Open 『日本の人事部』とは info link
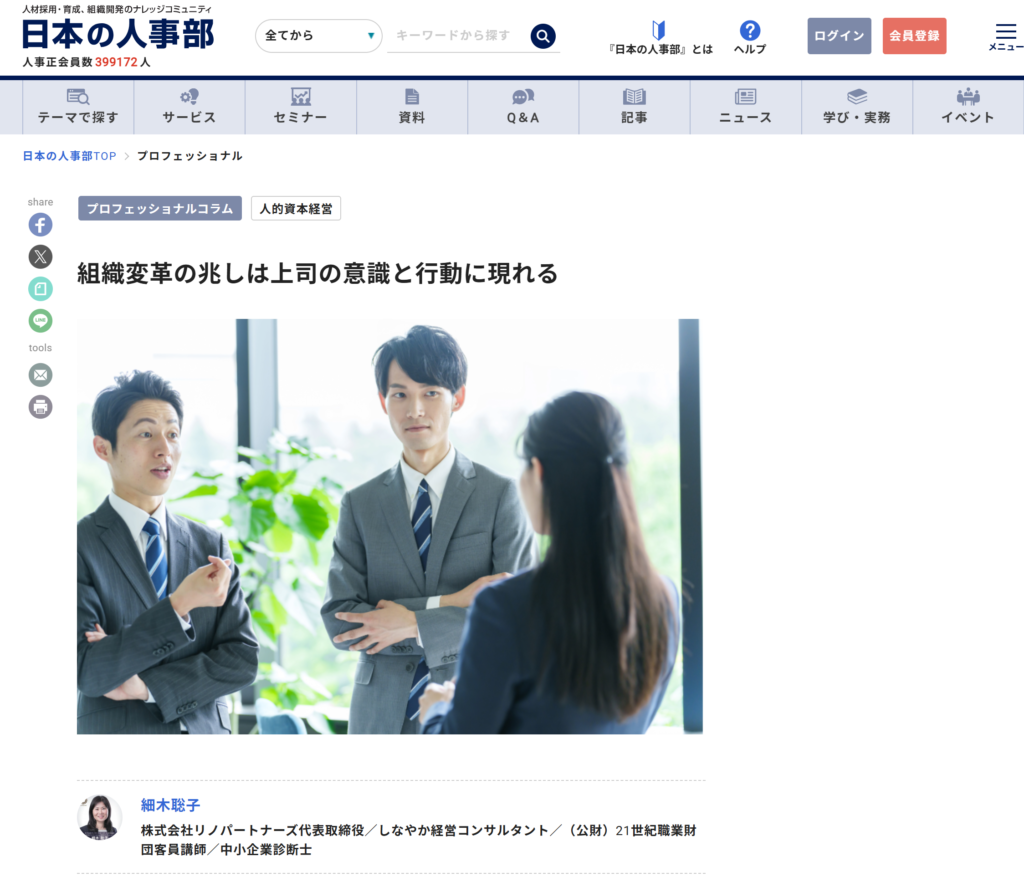 click(x=660, y=37)
